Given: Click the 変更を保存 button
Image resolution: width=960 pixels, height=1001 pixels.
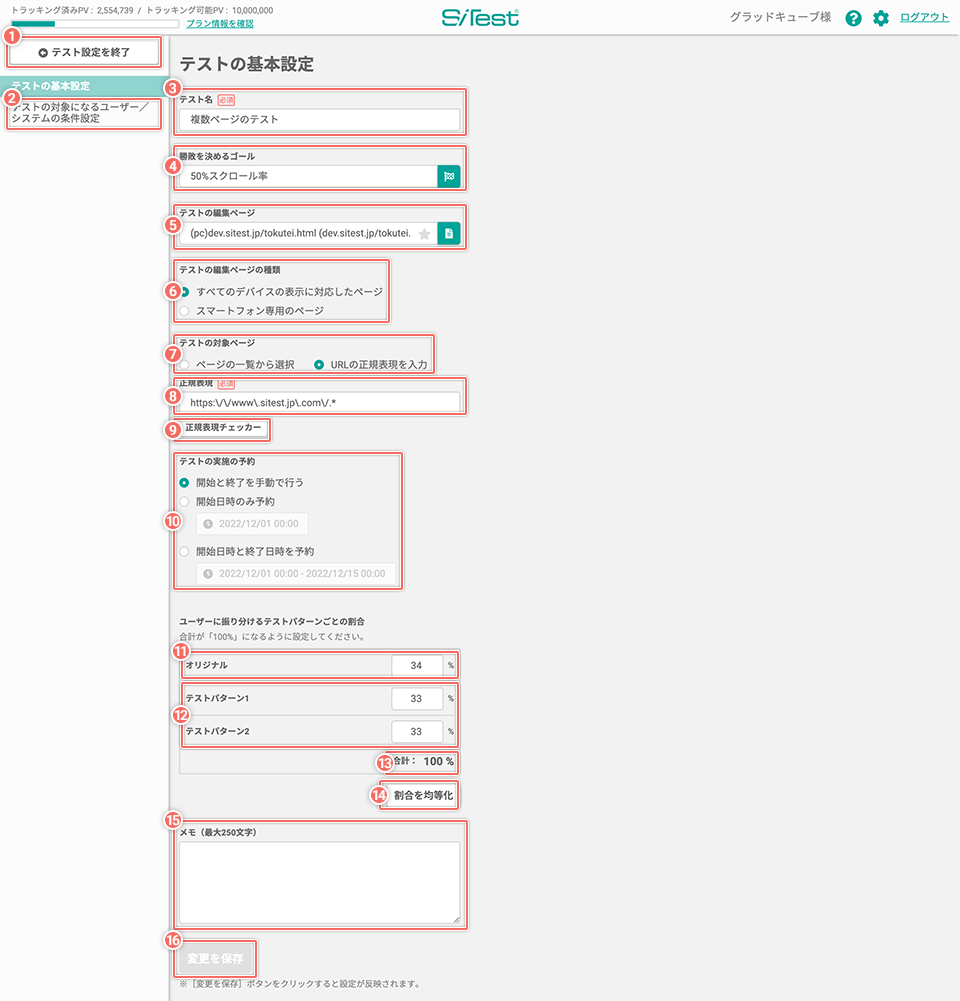Looking at the screenshot, I should coord(215,958).
